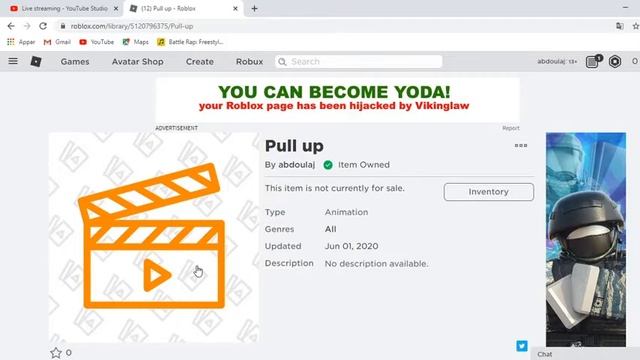Click the animation clapperboard thumbnail

pyautogui.click(x=154, y=237)
